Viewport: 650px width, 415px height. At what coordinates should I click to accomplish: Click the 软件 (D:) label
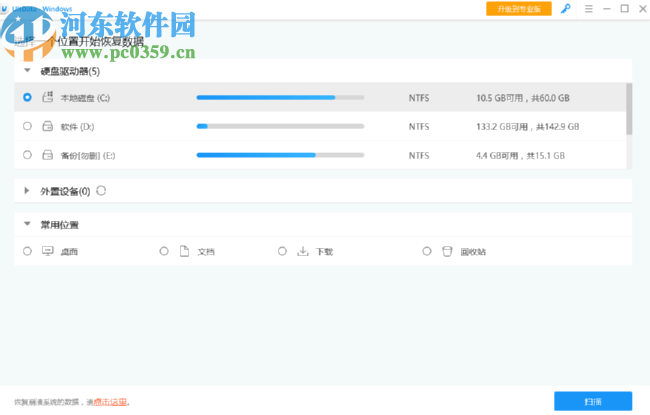tap(78, 127)
